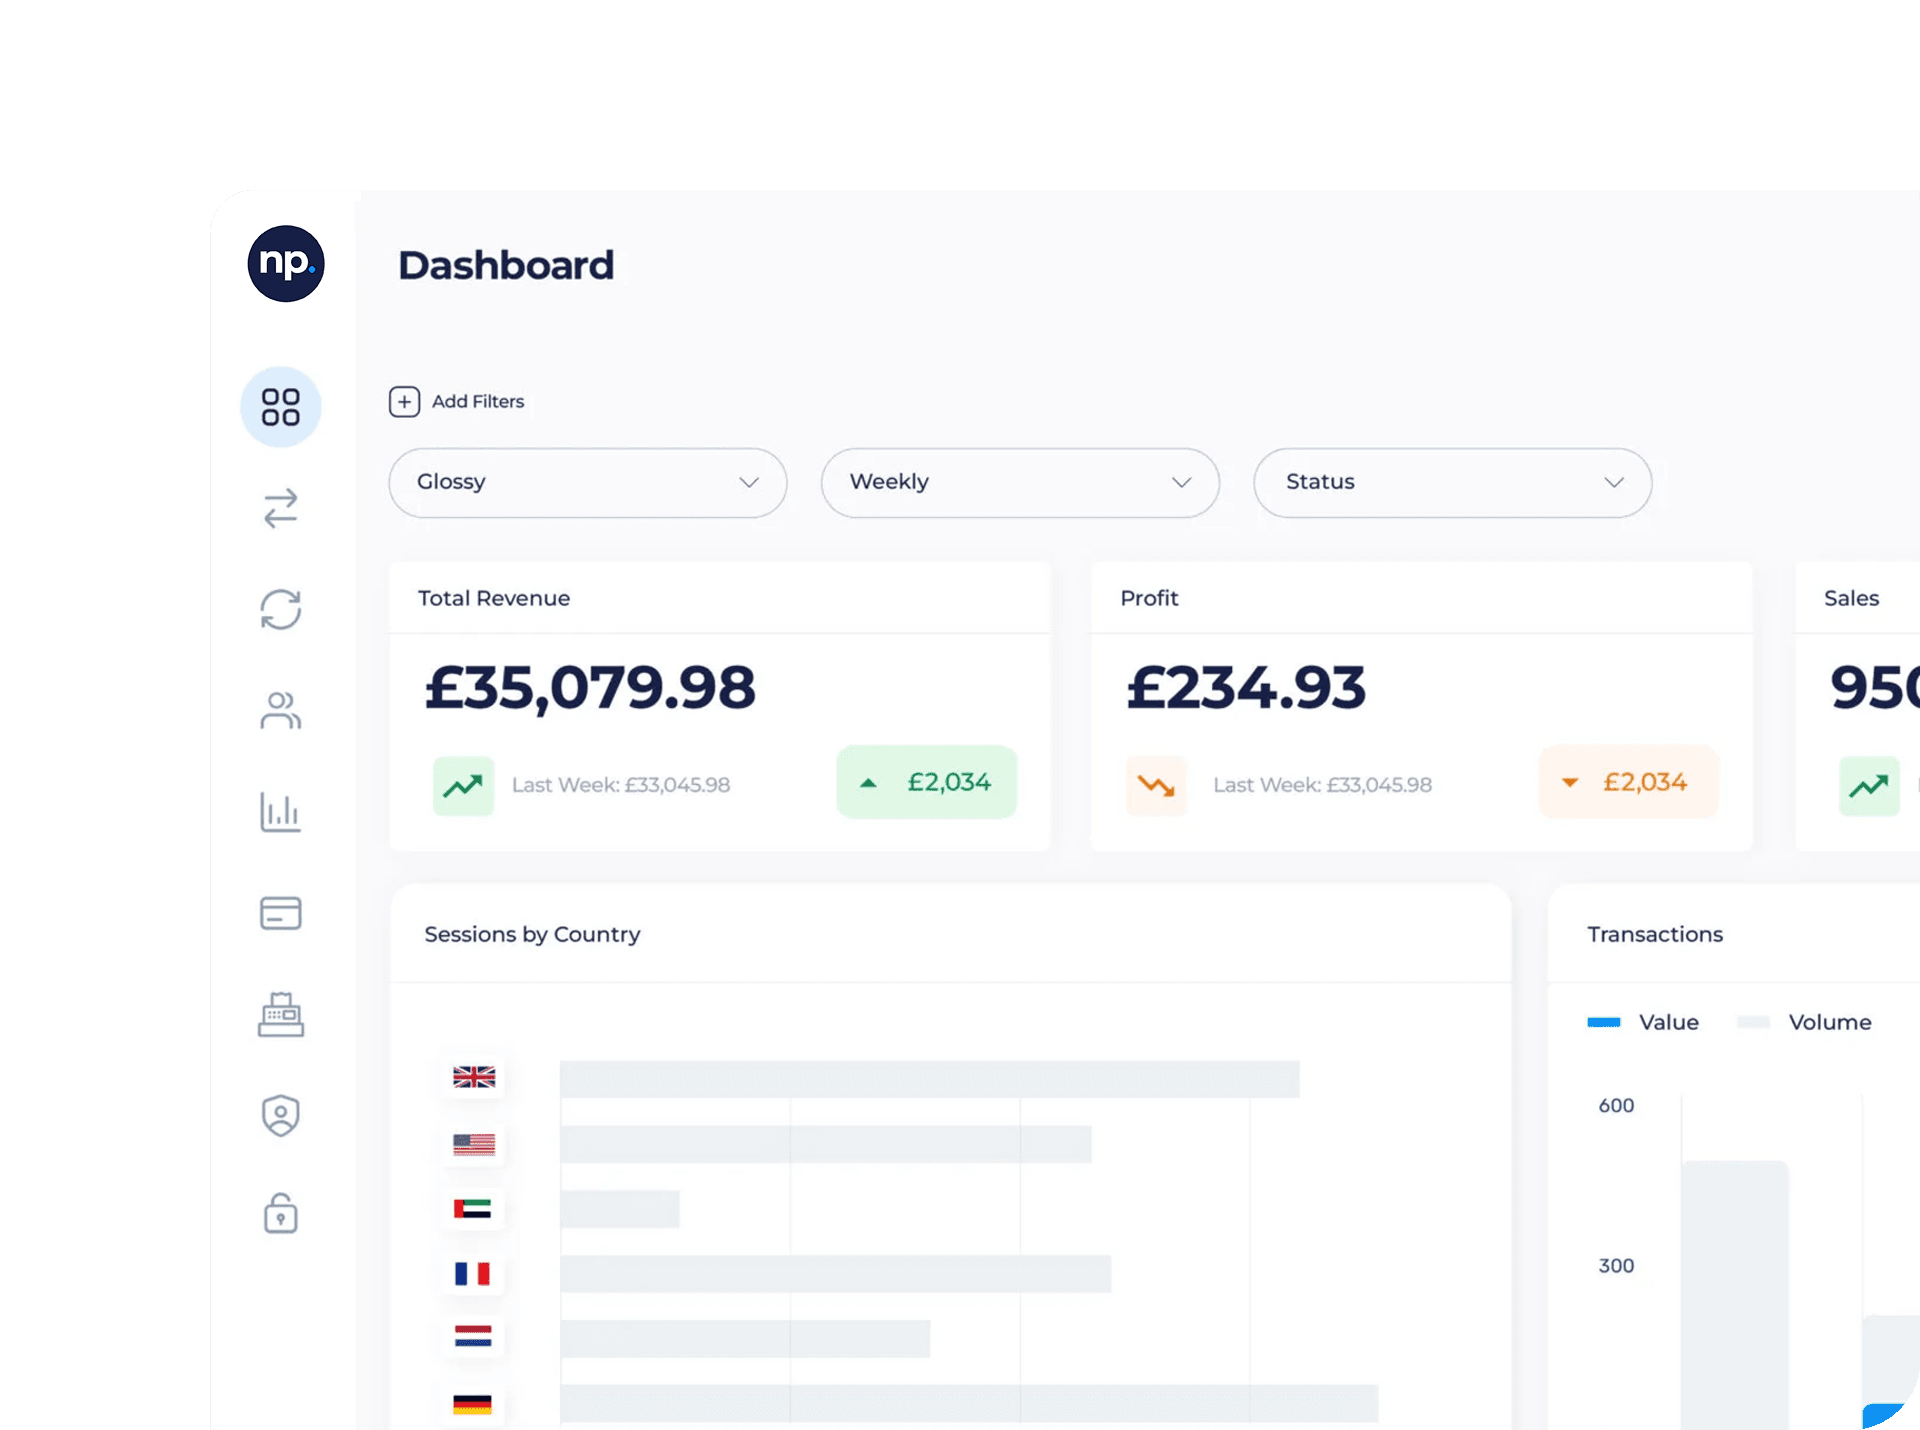Toggle the Volume legend series
Image resolution: width=1920 pixels, height=1430 pixels.
tap(1806, 1022)
